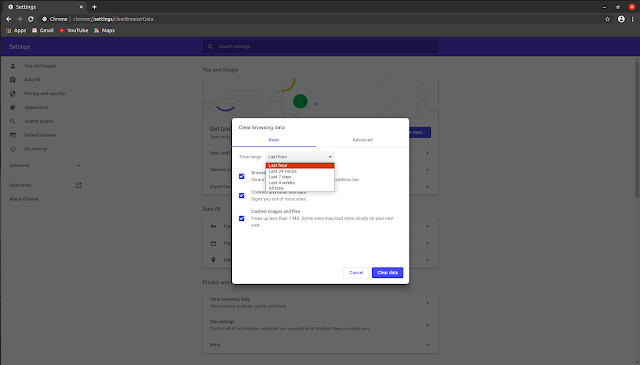This screenshot has height=365, width=640.
Task: Click the Search engine sidebar icon
Action: click(13, 121)
